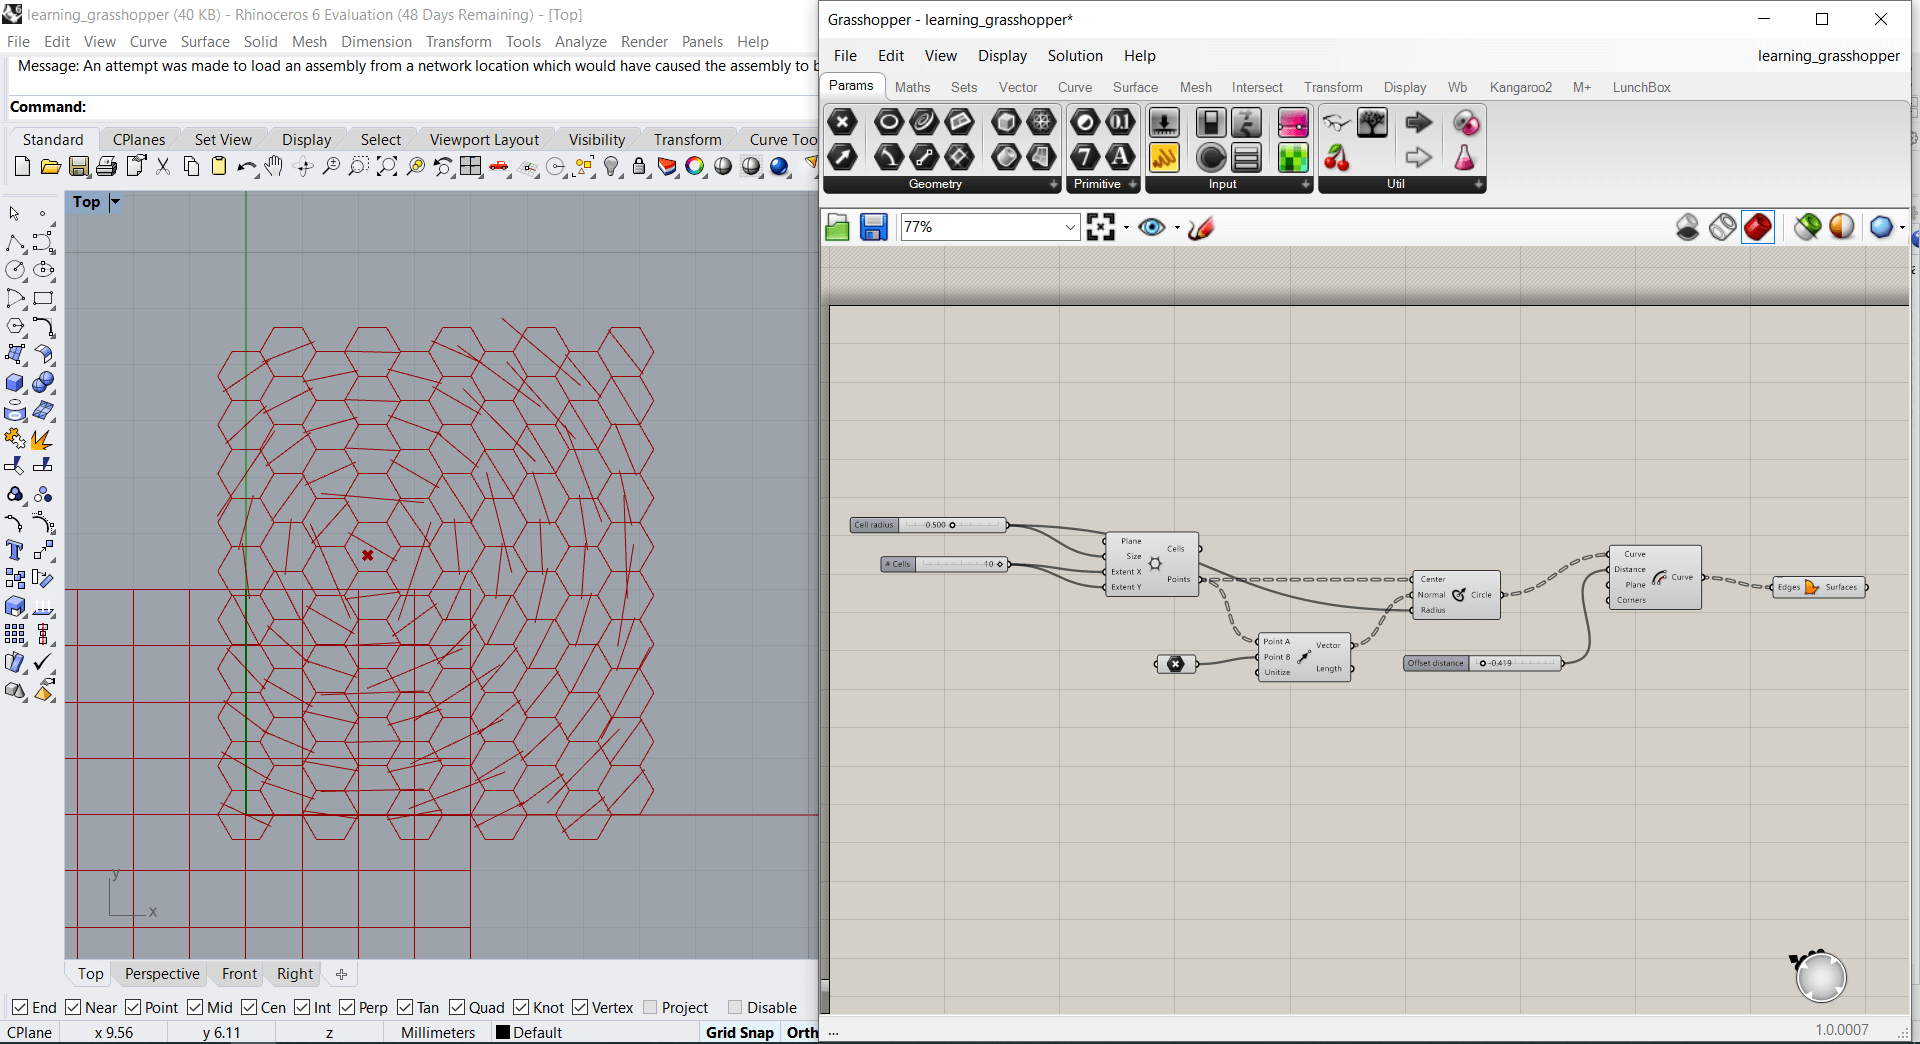The image size is (1920, 1044).
Task: Click the CPlane status bar button
Action: click(30, 1032)
